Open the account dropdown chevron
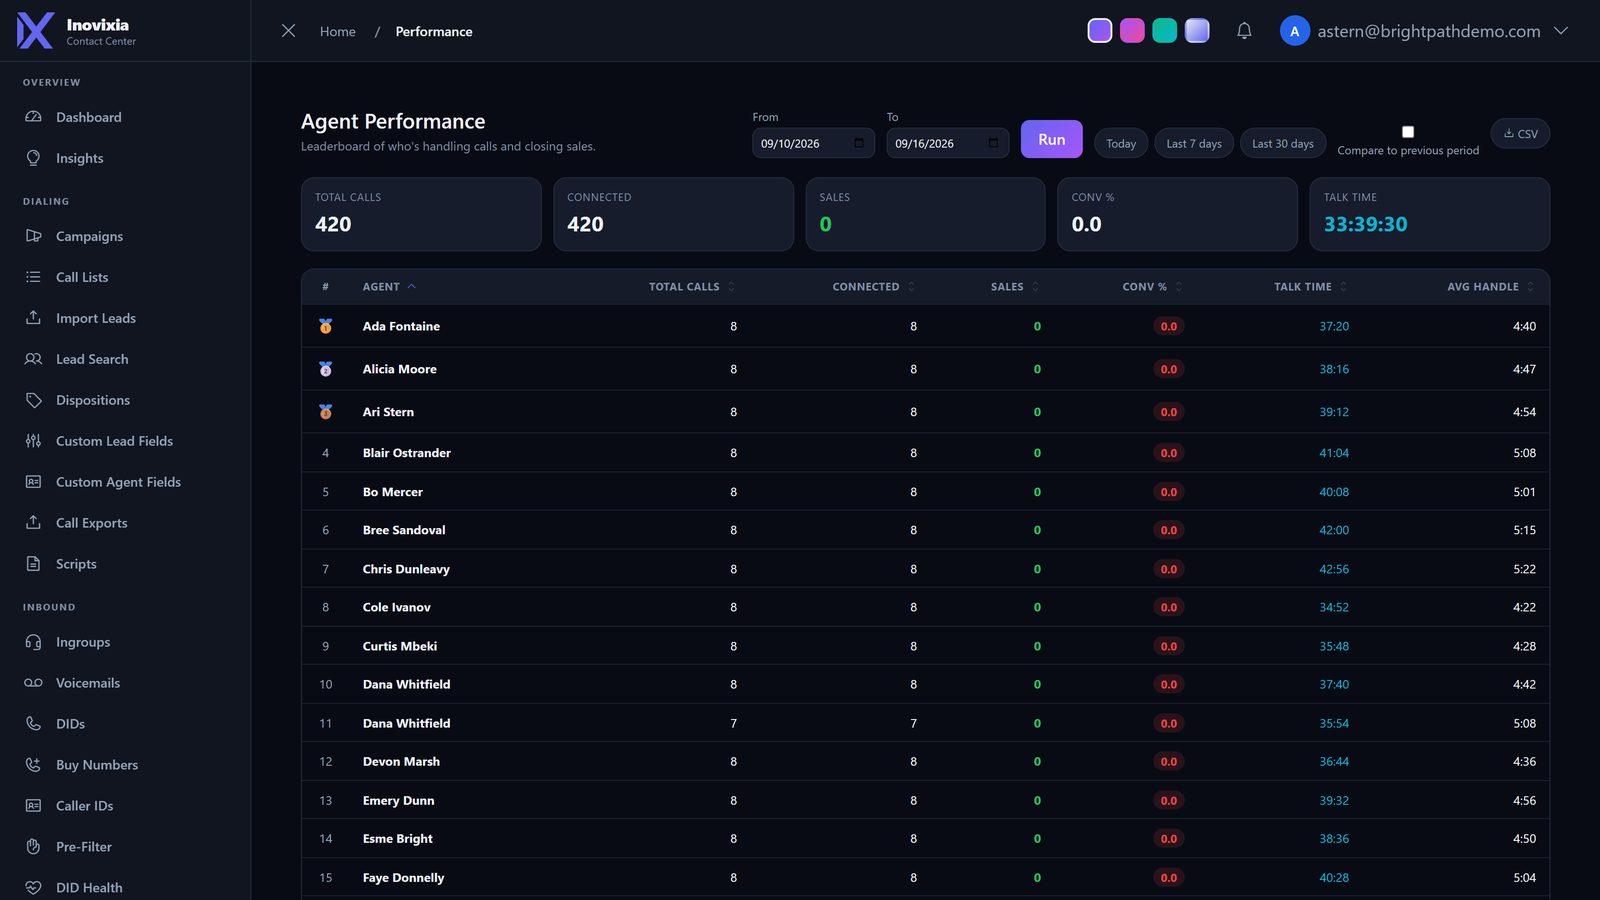1600x900 pixels. [x=1561, y=31]
